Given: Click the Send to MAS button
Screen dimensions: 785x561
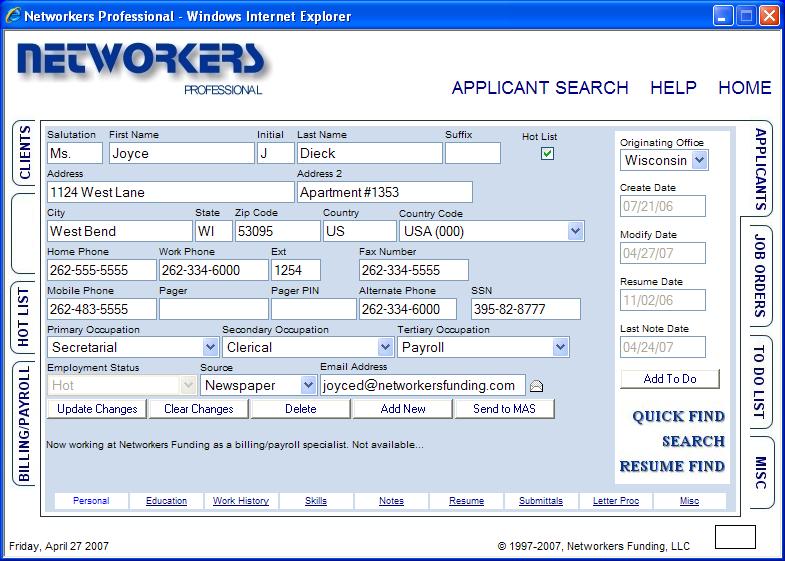Looking at the screenshot, I should (504, 409).
